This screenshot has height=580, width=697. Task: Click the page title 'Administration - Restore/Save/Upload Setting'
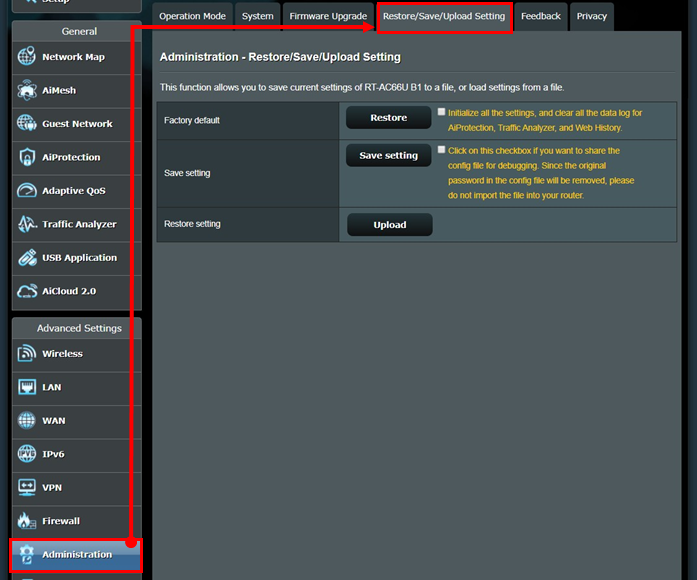(x=280, y=57)
